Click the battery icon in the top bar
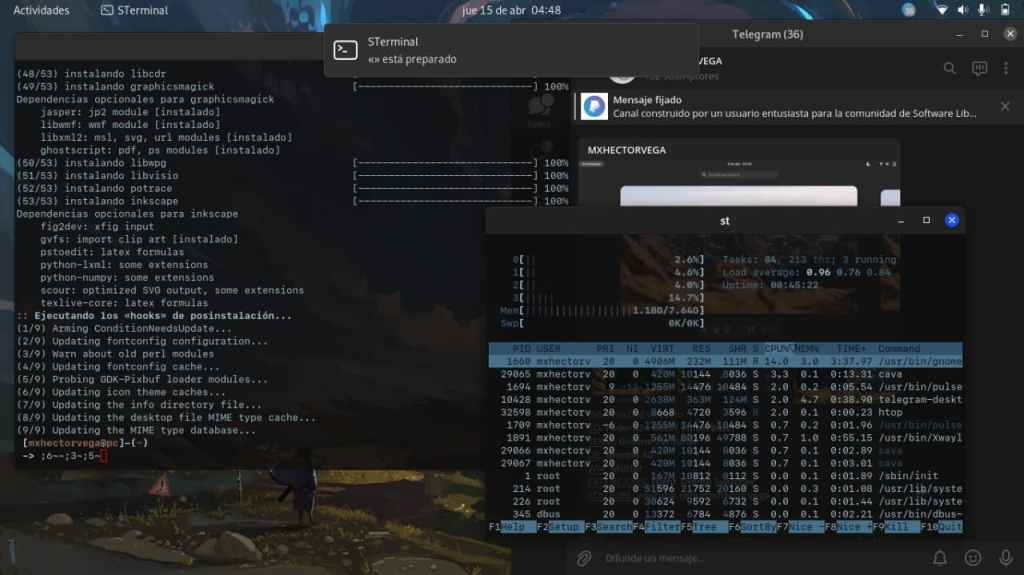Screen dimensions: 1024x575 (1006, 10)
